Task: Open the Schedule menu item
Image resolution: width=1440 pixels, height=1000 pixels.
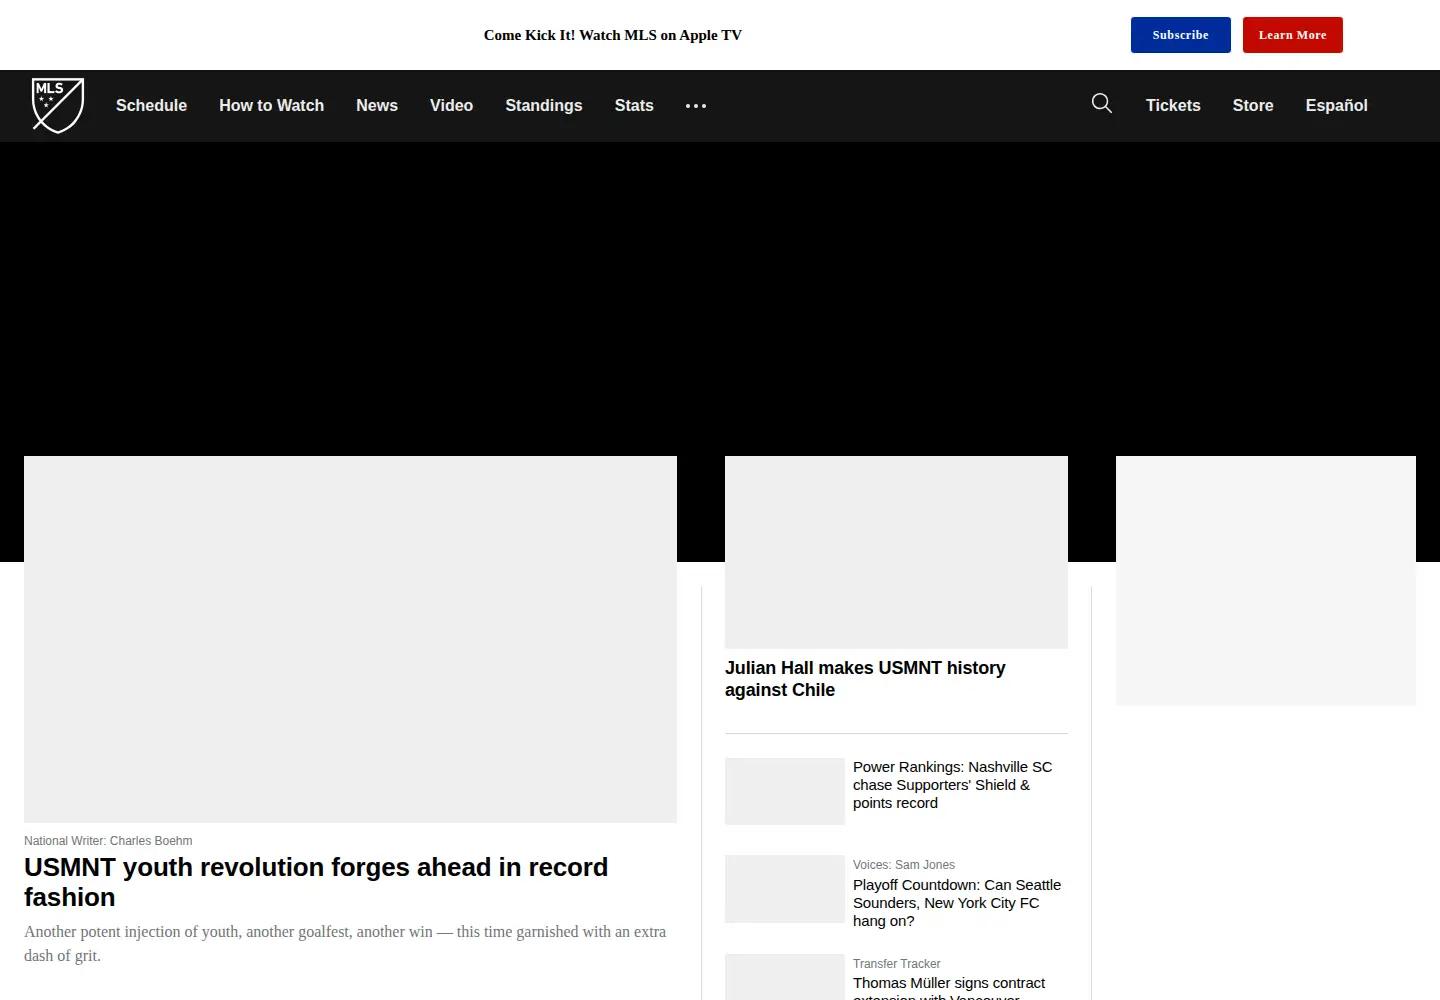Action: (x=151, y=105)
